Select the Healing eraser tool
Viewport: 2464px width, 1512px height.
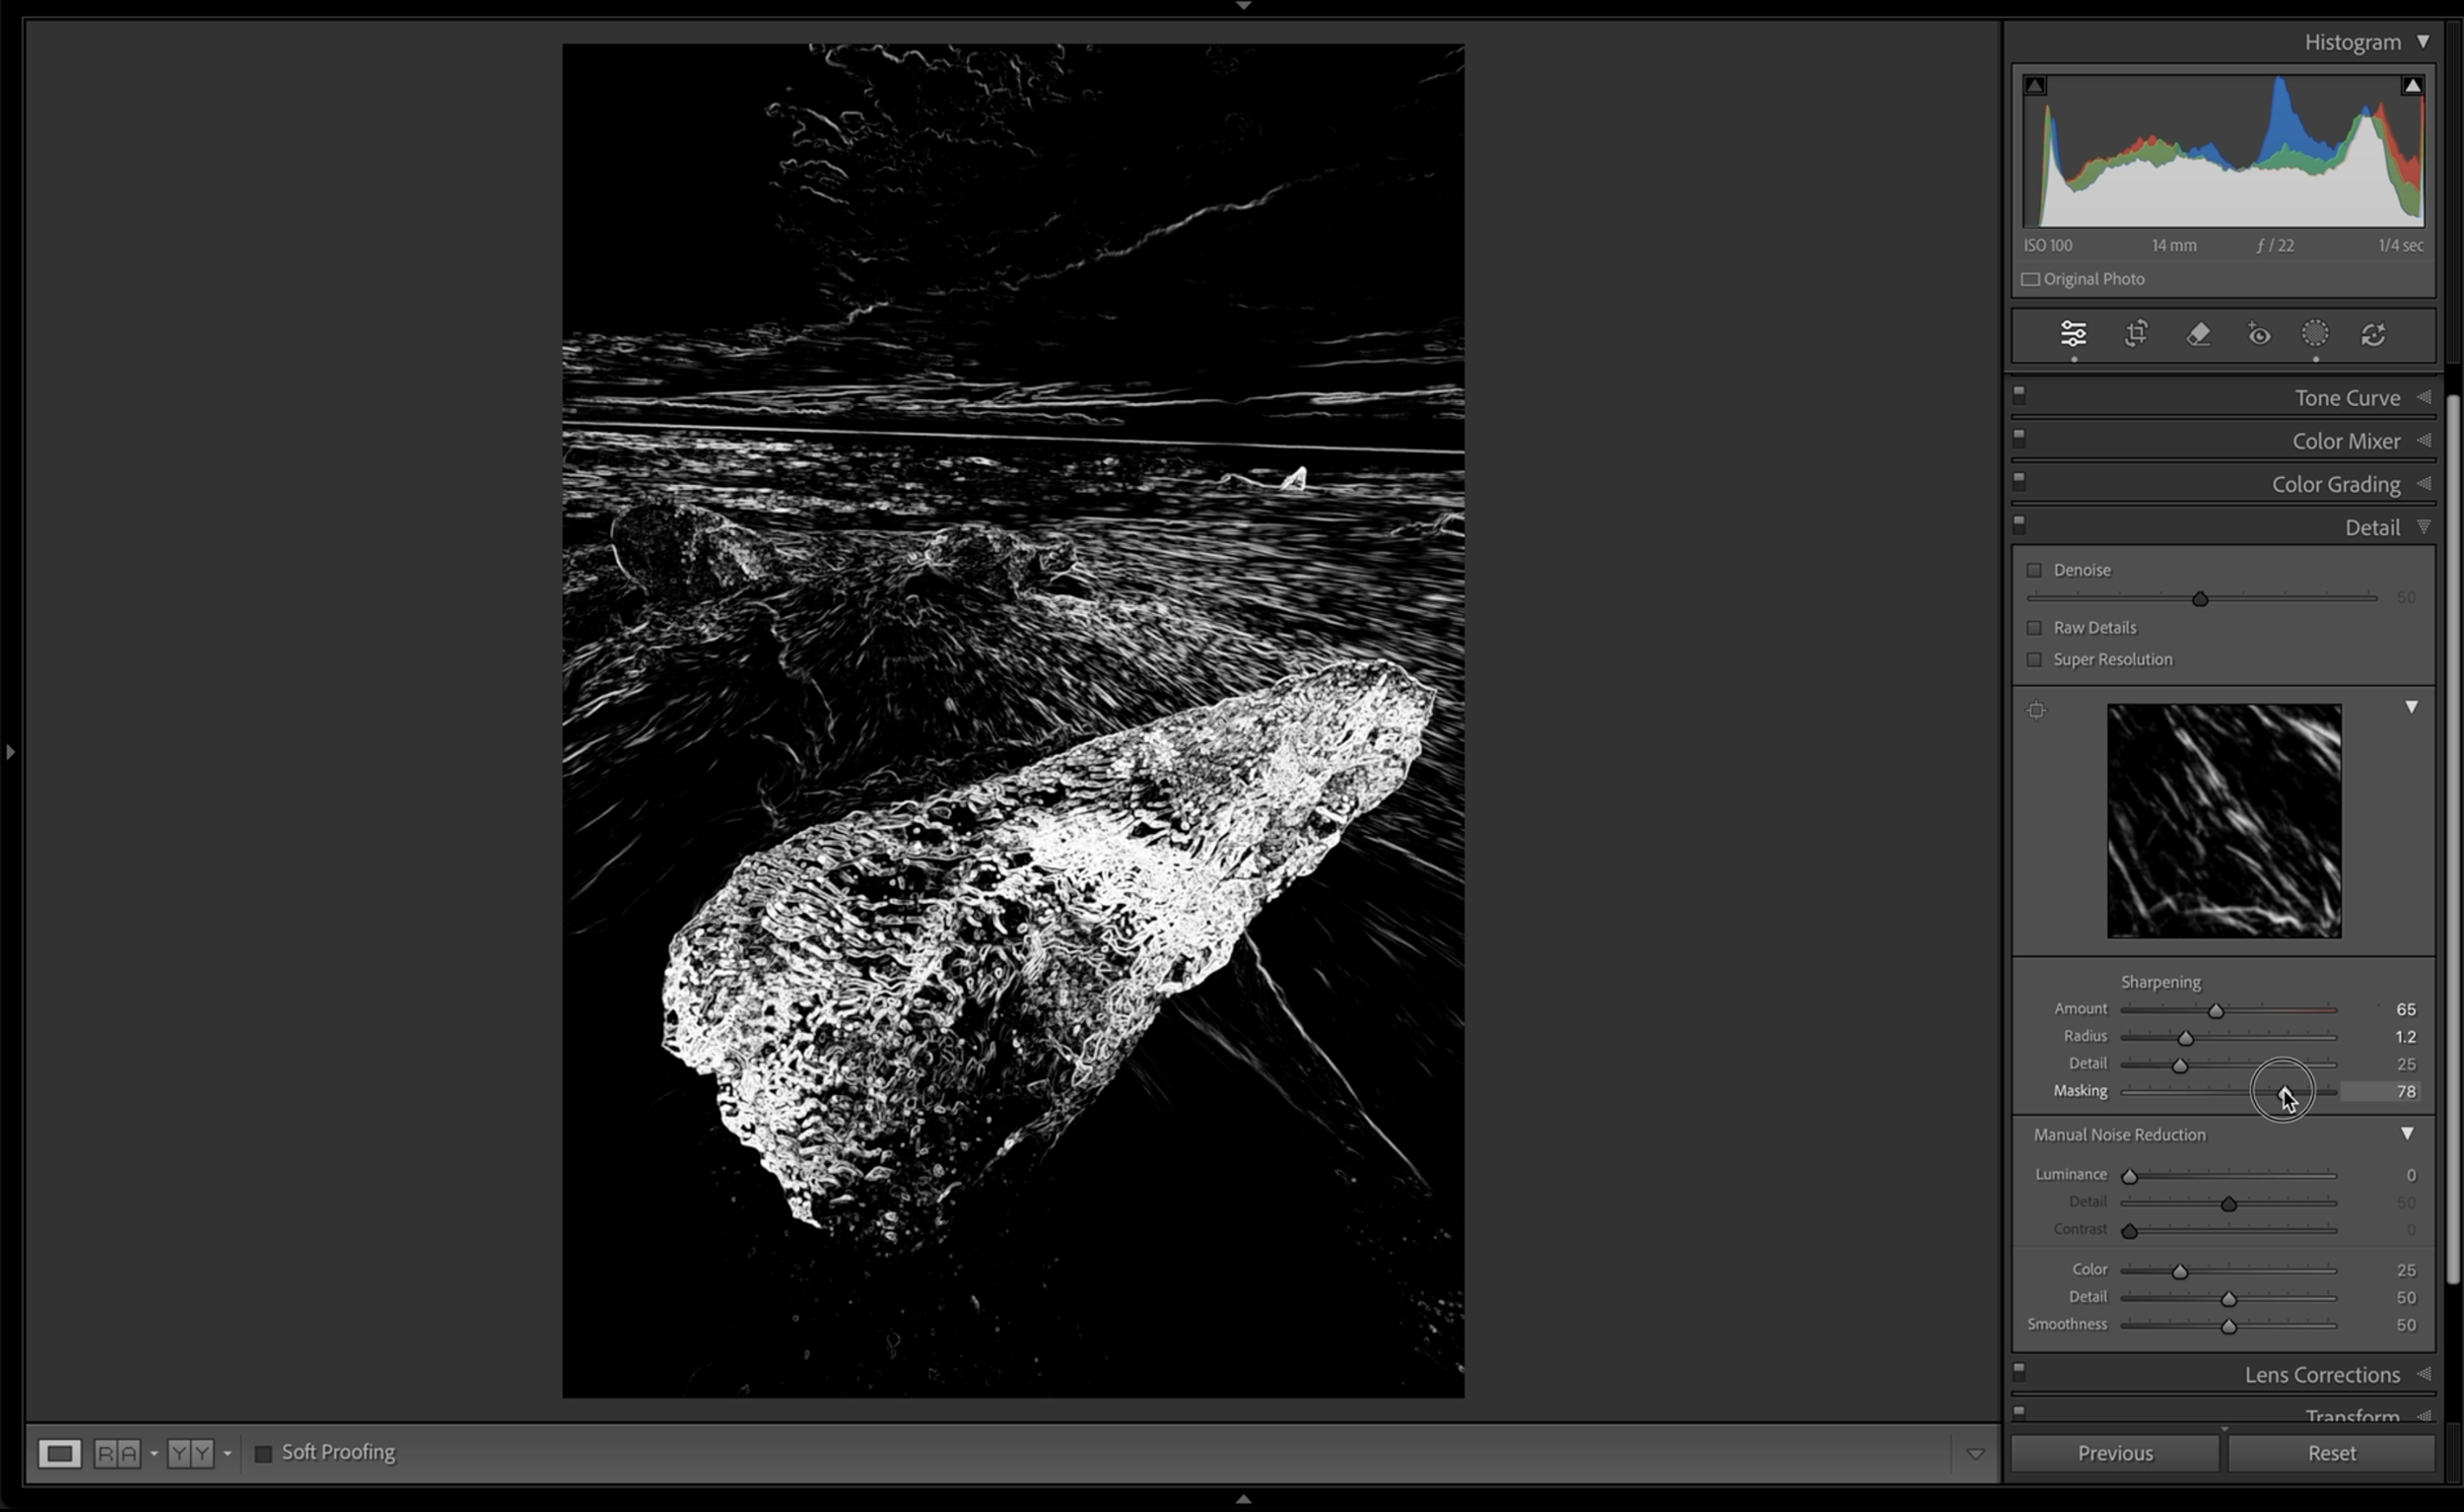tap(2198, 334)
